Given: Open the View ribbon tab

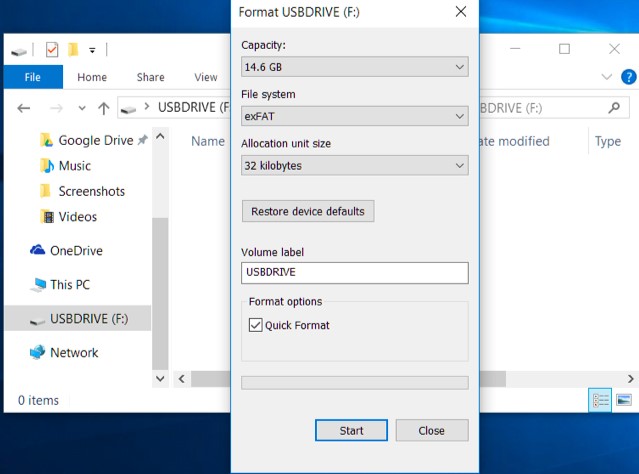Looking at the screenshot, I should [x=205, y=77].
